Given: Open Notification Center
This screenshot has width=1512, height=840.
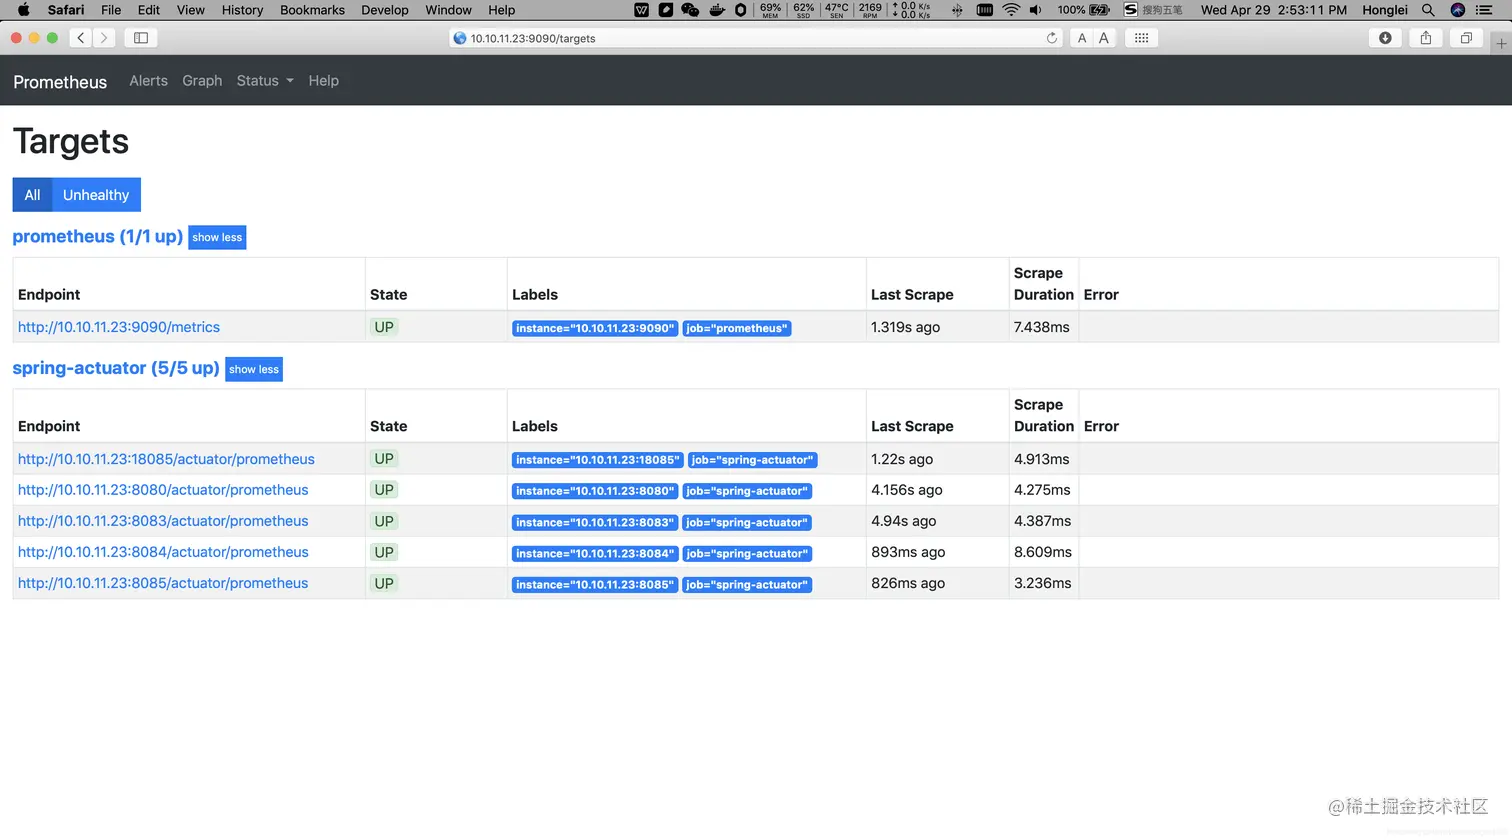Looking at the screenshot, I should tap(1485, 10).
